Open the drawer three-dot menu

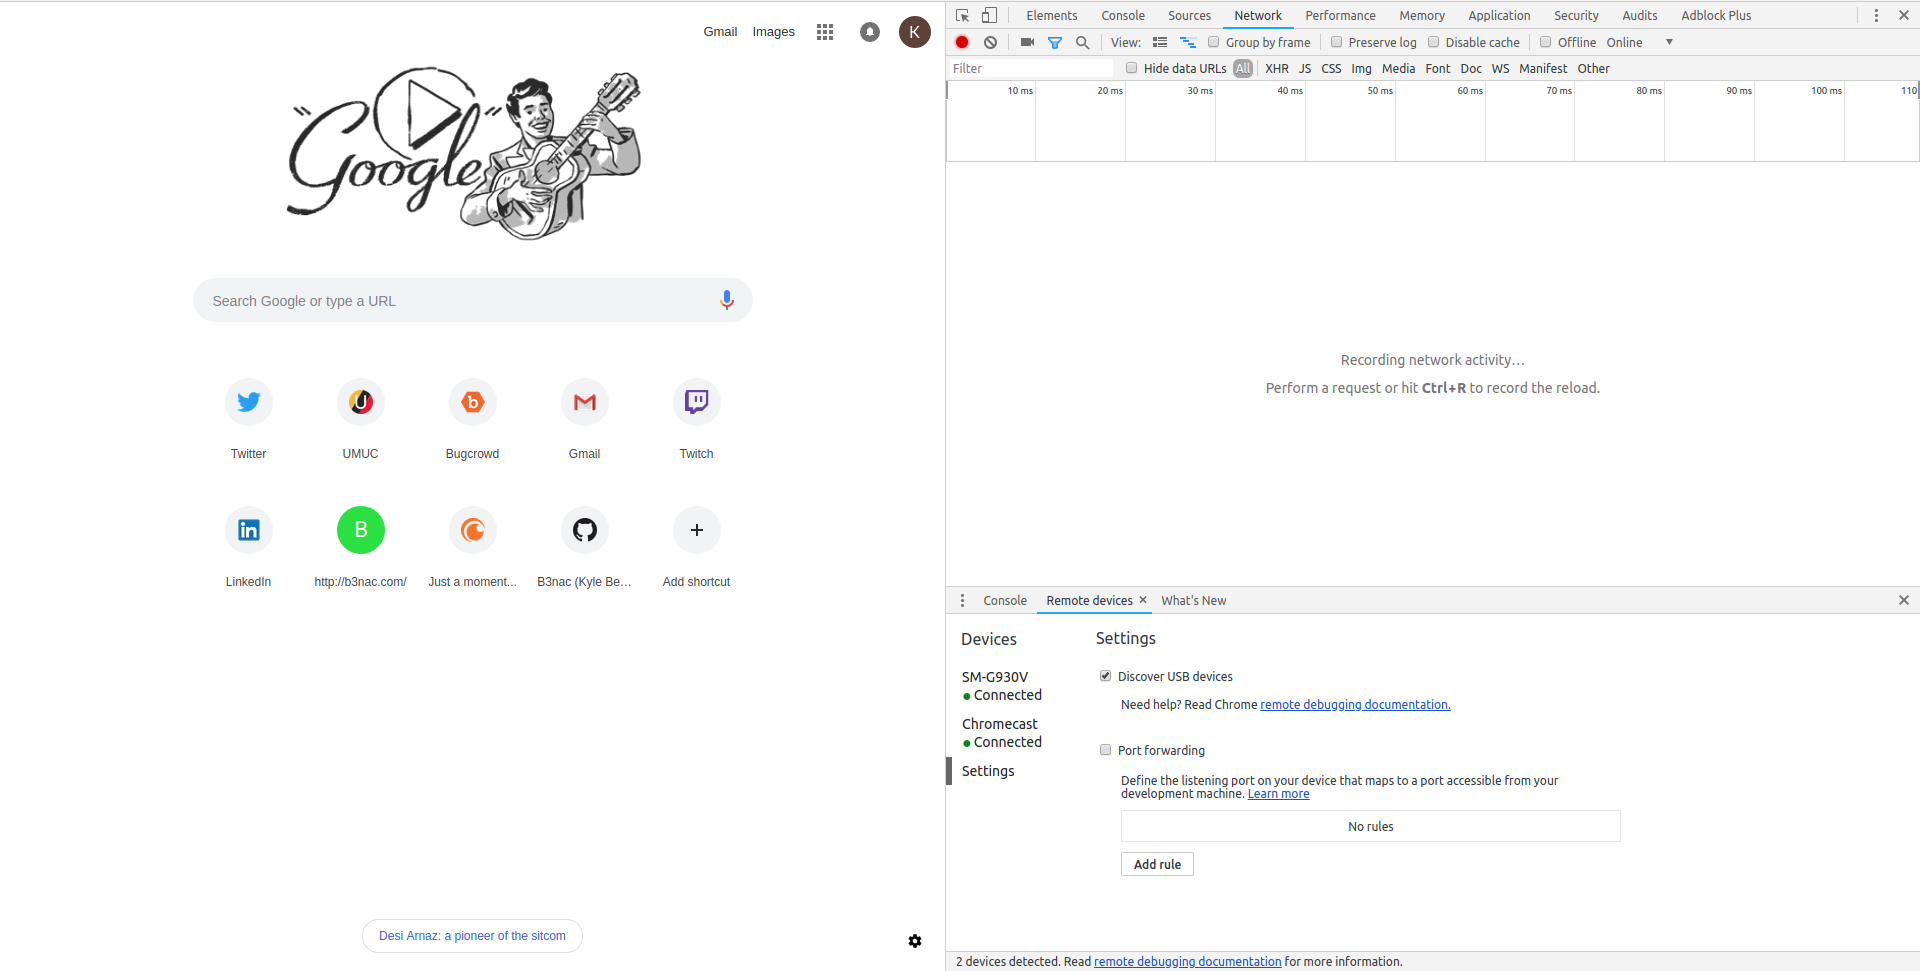[x=963, y=600]
